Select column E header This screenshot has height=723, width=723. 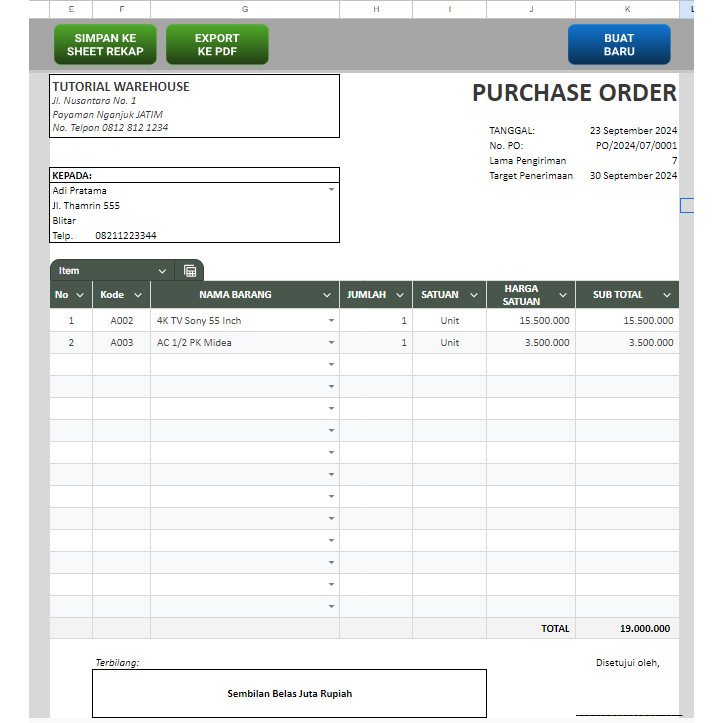click(71, 9)
